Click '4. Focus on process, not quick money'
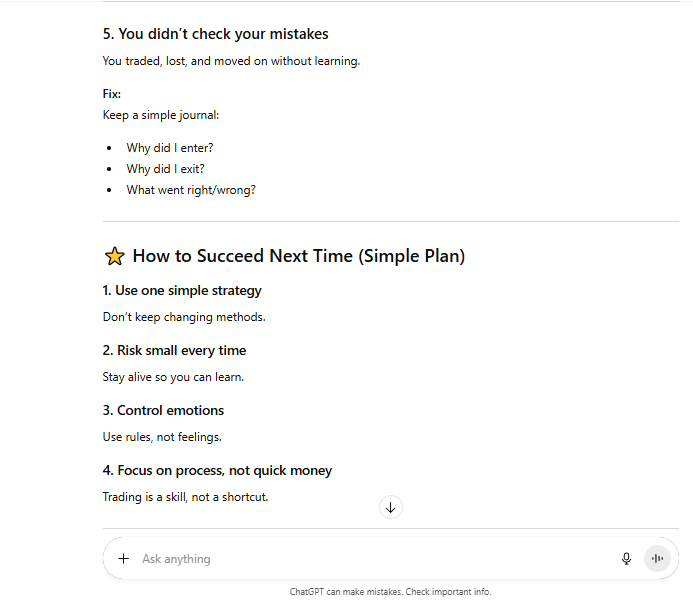 (217, 471)
